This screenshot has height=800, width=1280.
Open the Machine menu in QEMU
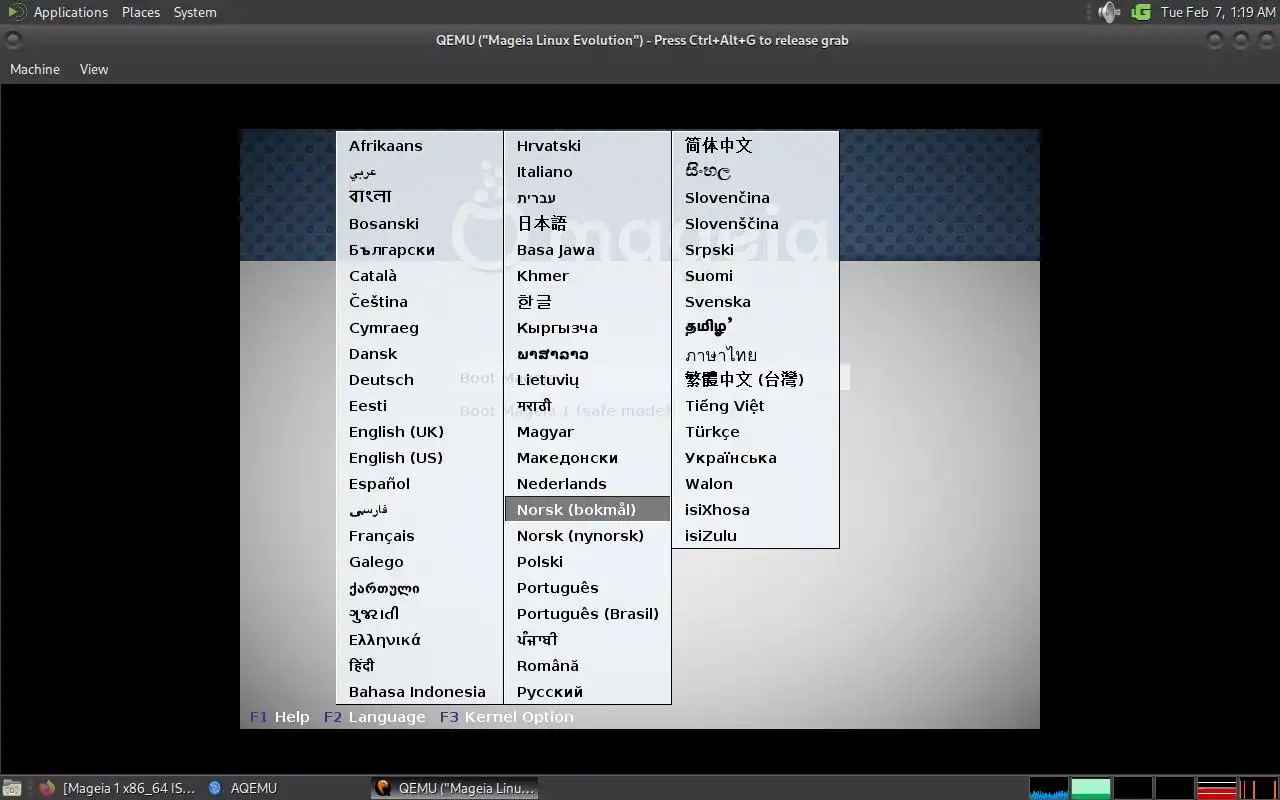coord(35,69)
